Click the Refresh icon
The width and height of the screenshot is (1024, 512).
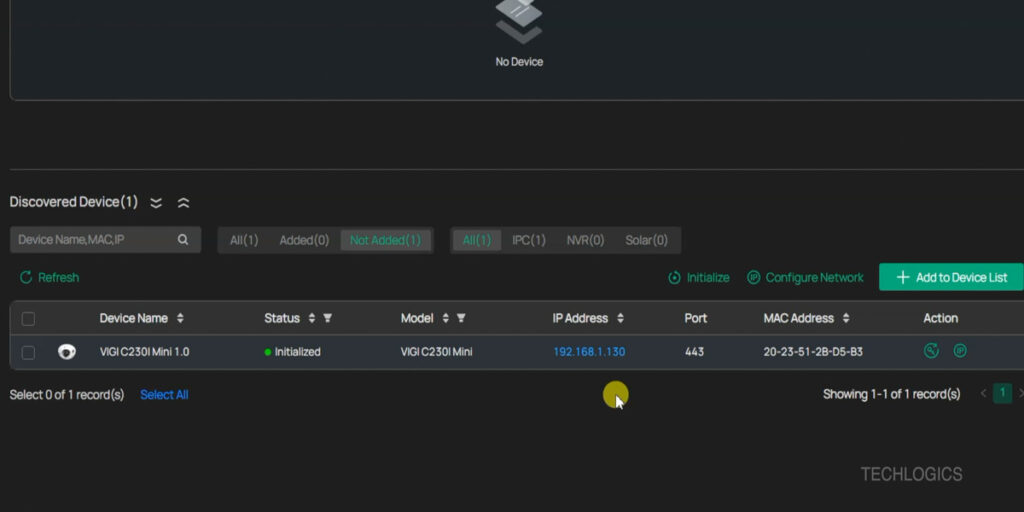pyautogui.click(x=26, y=277)
